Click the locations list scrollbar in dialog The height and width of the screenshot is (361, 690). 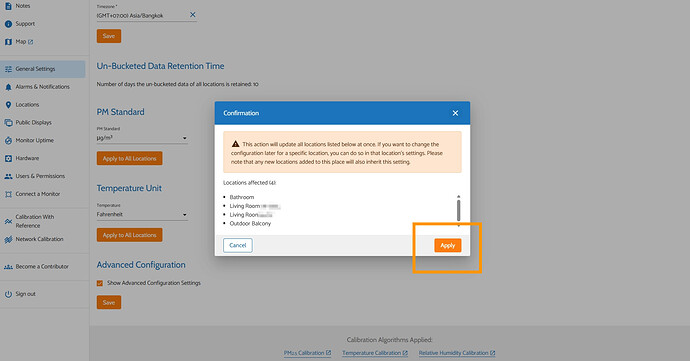tap(458, 210)
